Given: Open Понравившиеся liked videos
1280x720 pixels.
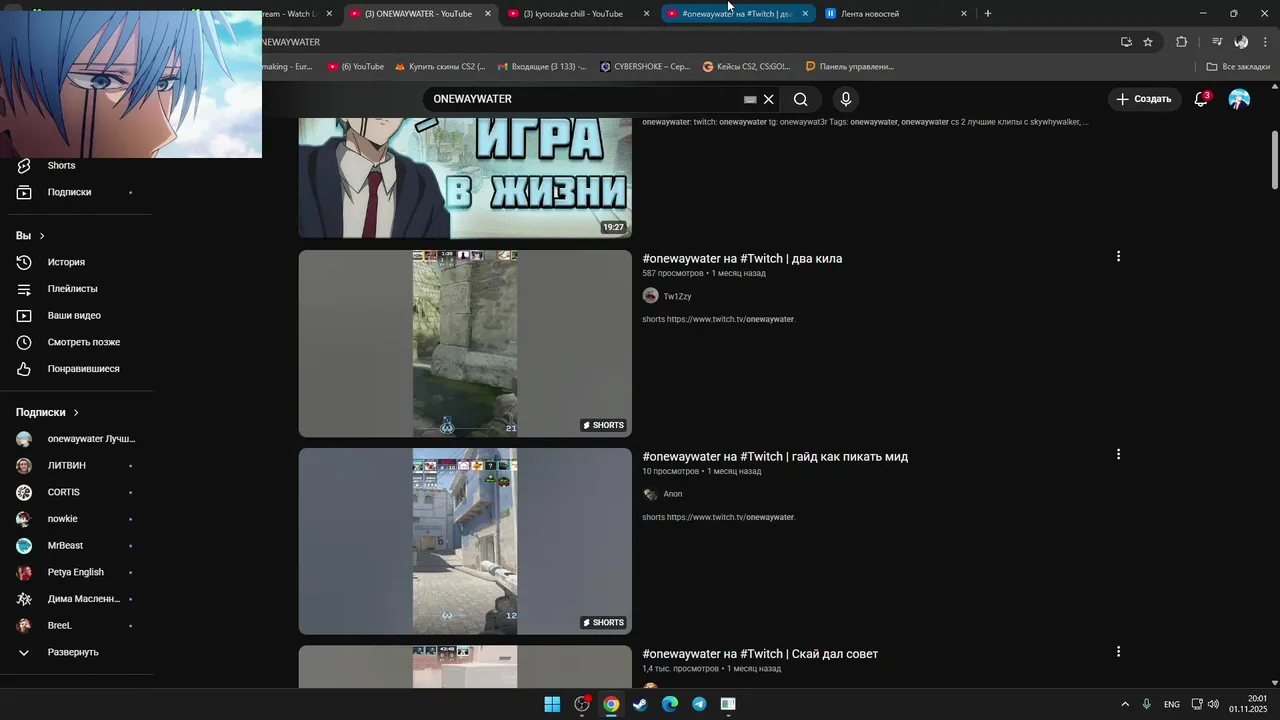Looking at the screenshot, I should point(83,369).
